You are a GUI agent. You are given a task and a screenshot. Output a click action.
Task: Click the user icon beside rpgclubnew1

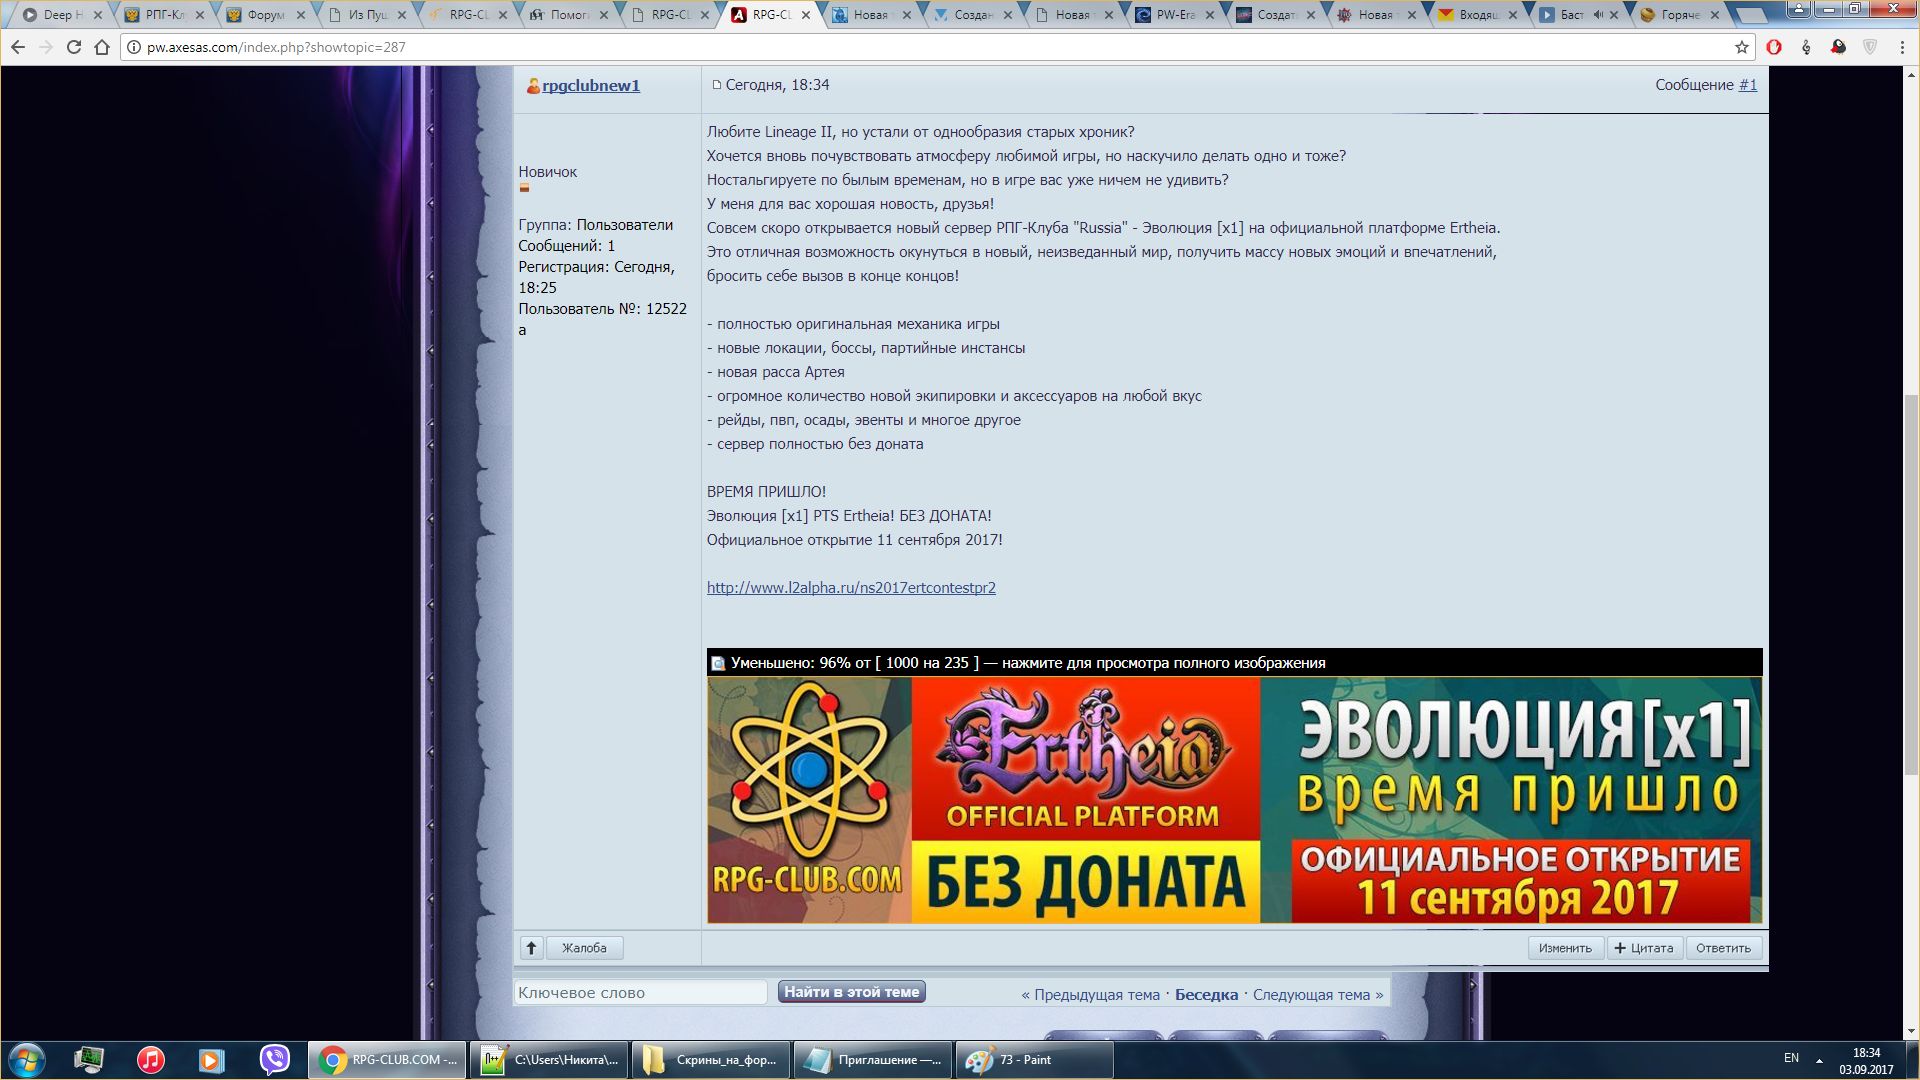pos(533,86)
